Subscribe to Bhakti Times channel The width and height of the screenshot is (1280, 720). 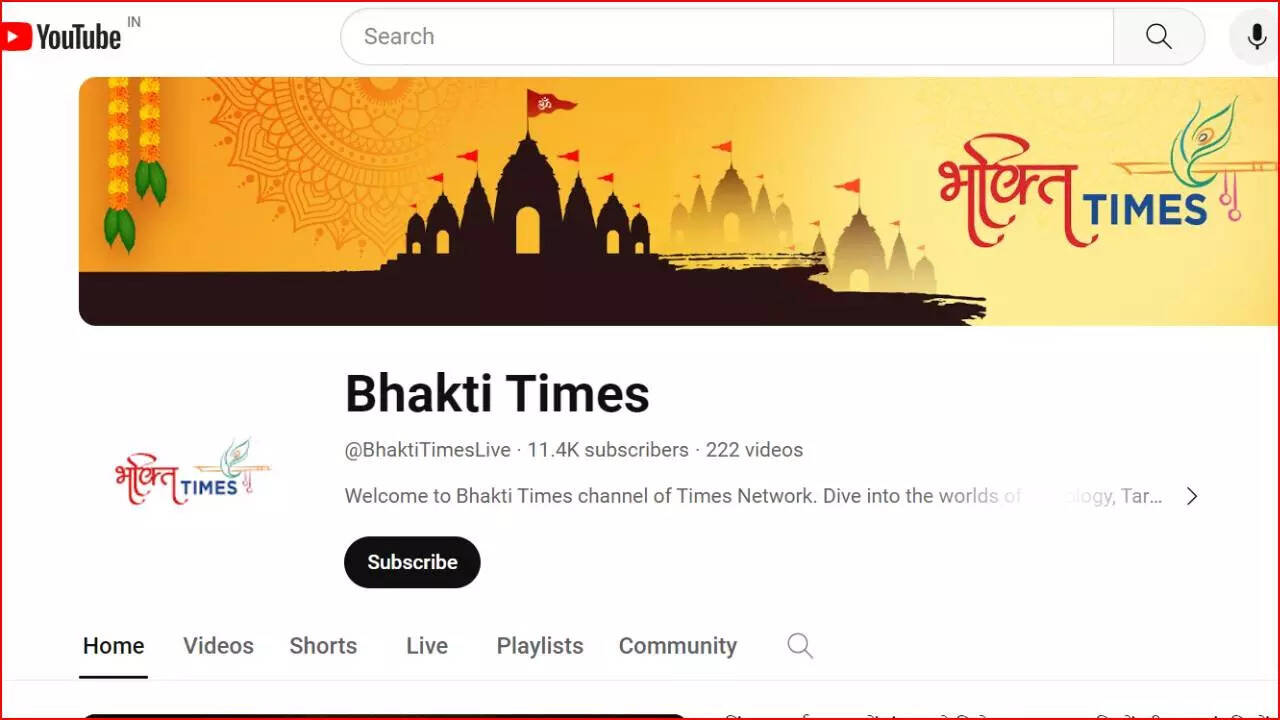coord(412,562)
